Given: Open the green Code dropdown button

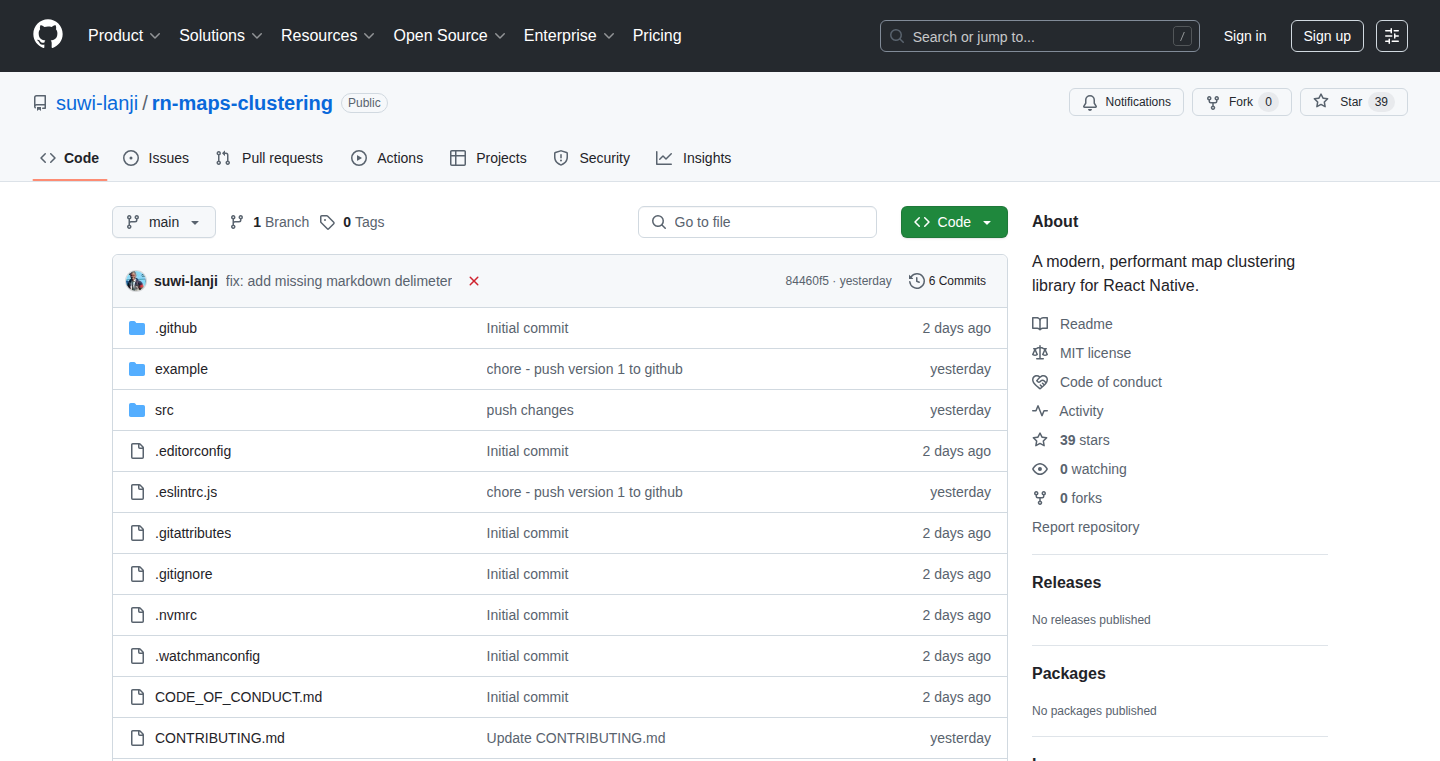Looking at the screenshot, I should pyautogui.click(x=954, y=222).
